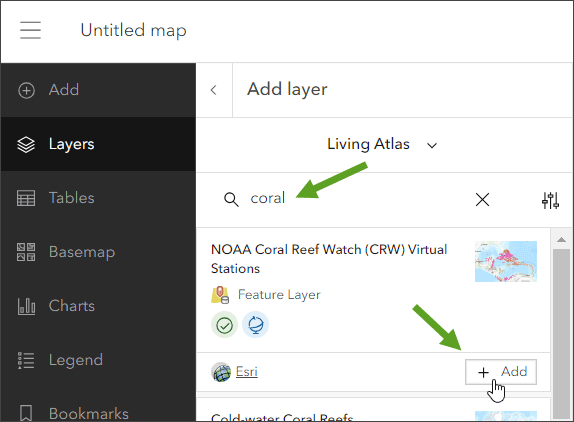Open NOAA Coral Reef Watch Virtual Stations title
Screen dimensions: 574x422
(x=329, y=259)
